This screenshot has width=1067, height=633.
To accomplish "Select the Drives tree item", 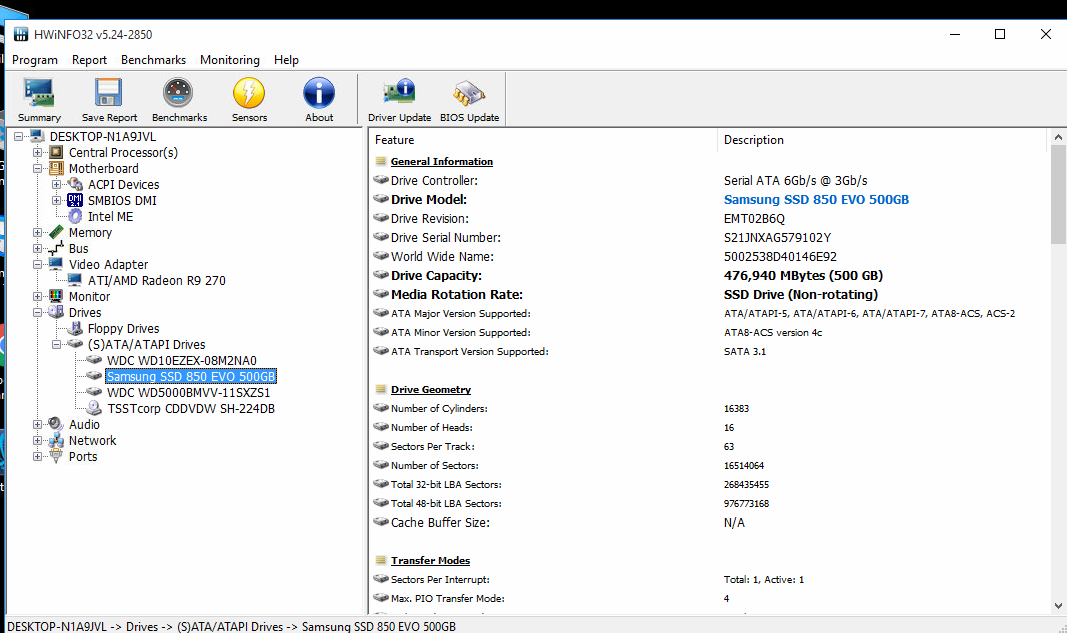I will point(85,312).
